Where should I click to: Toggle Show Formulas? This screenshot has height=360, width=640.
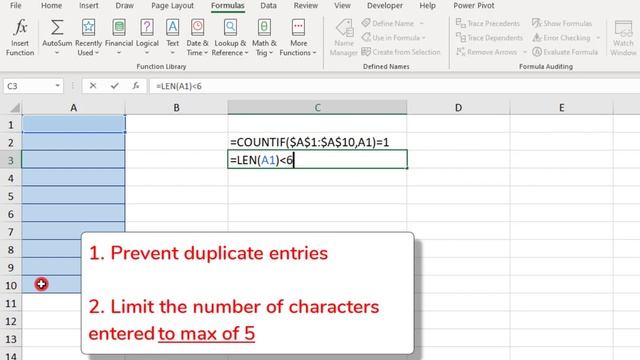click(x=562, y=23)
